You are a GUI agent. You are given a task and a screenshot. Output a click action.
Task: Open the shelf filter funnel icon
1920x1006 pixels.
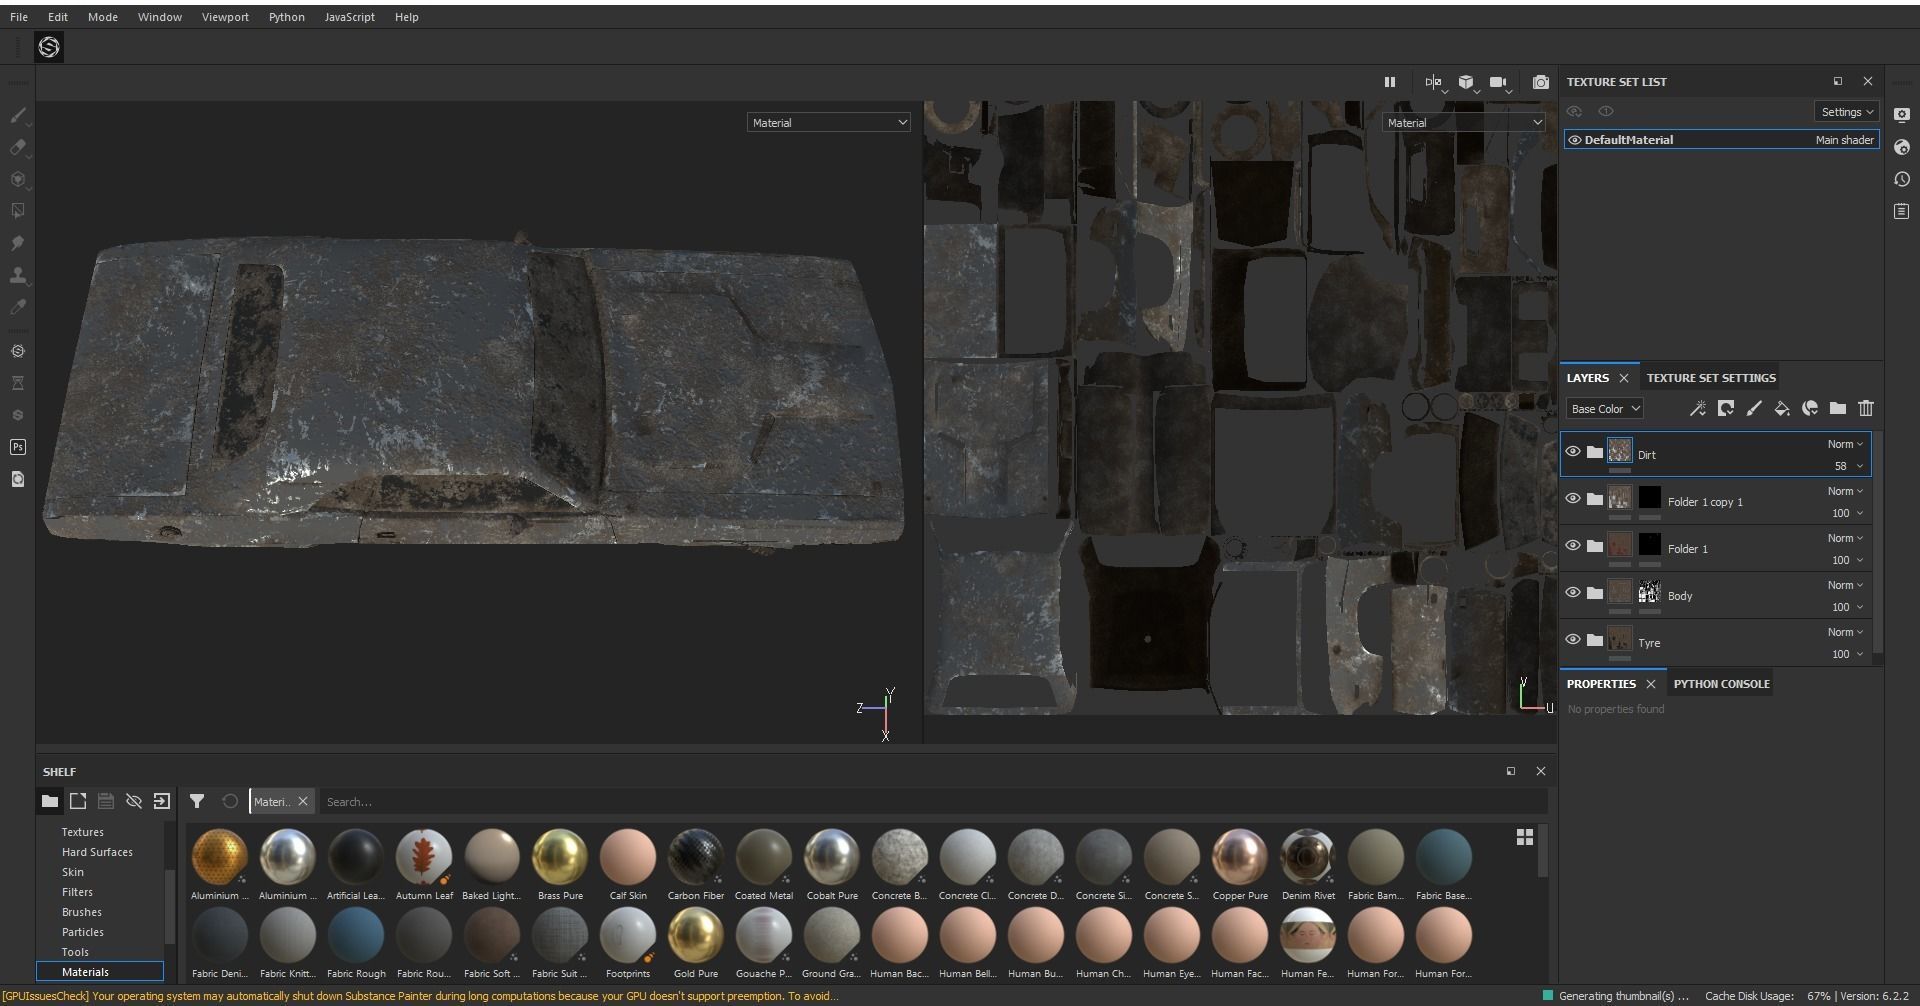point(197,801)
